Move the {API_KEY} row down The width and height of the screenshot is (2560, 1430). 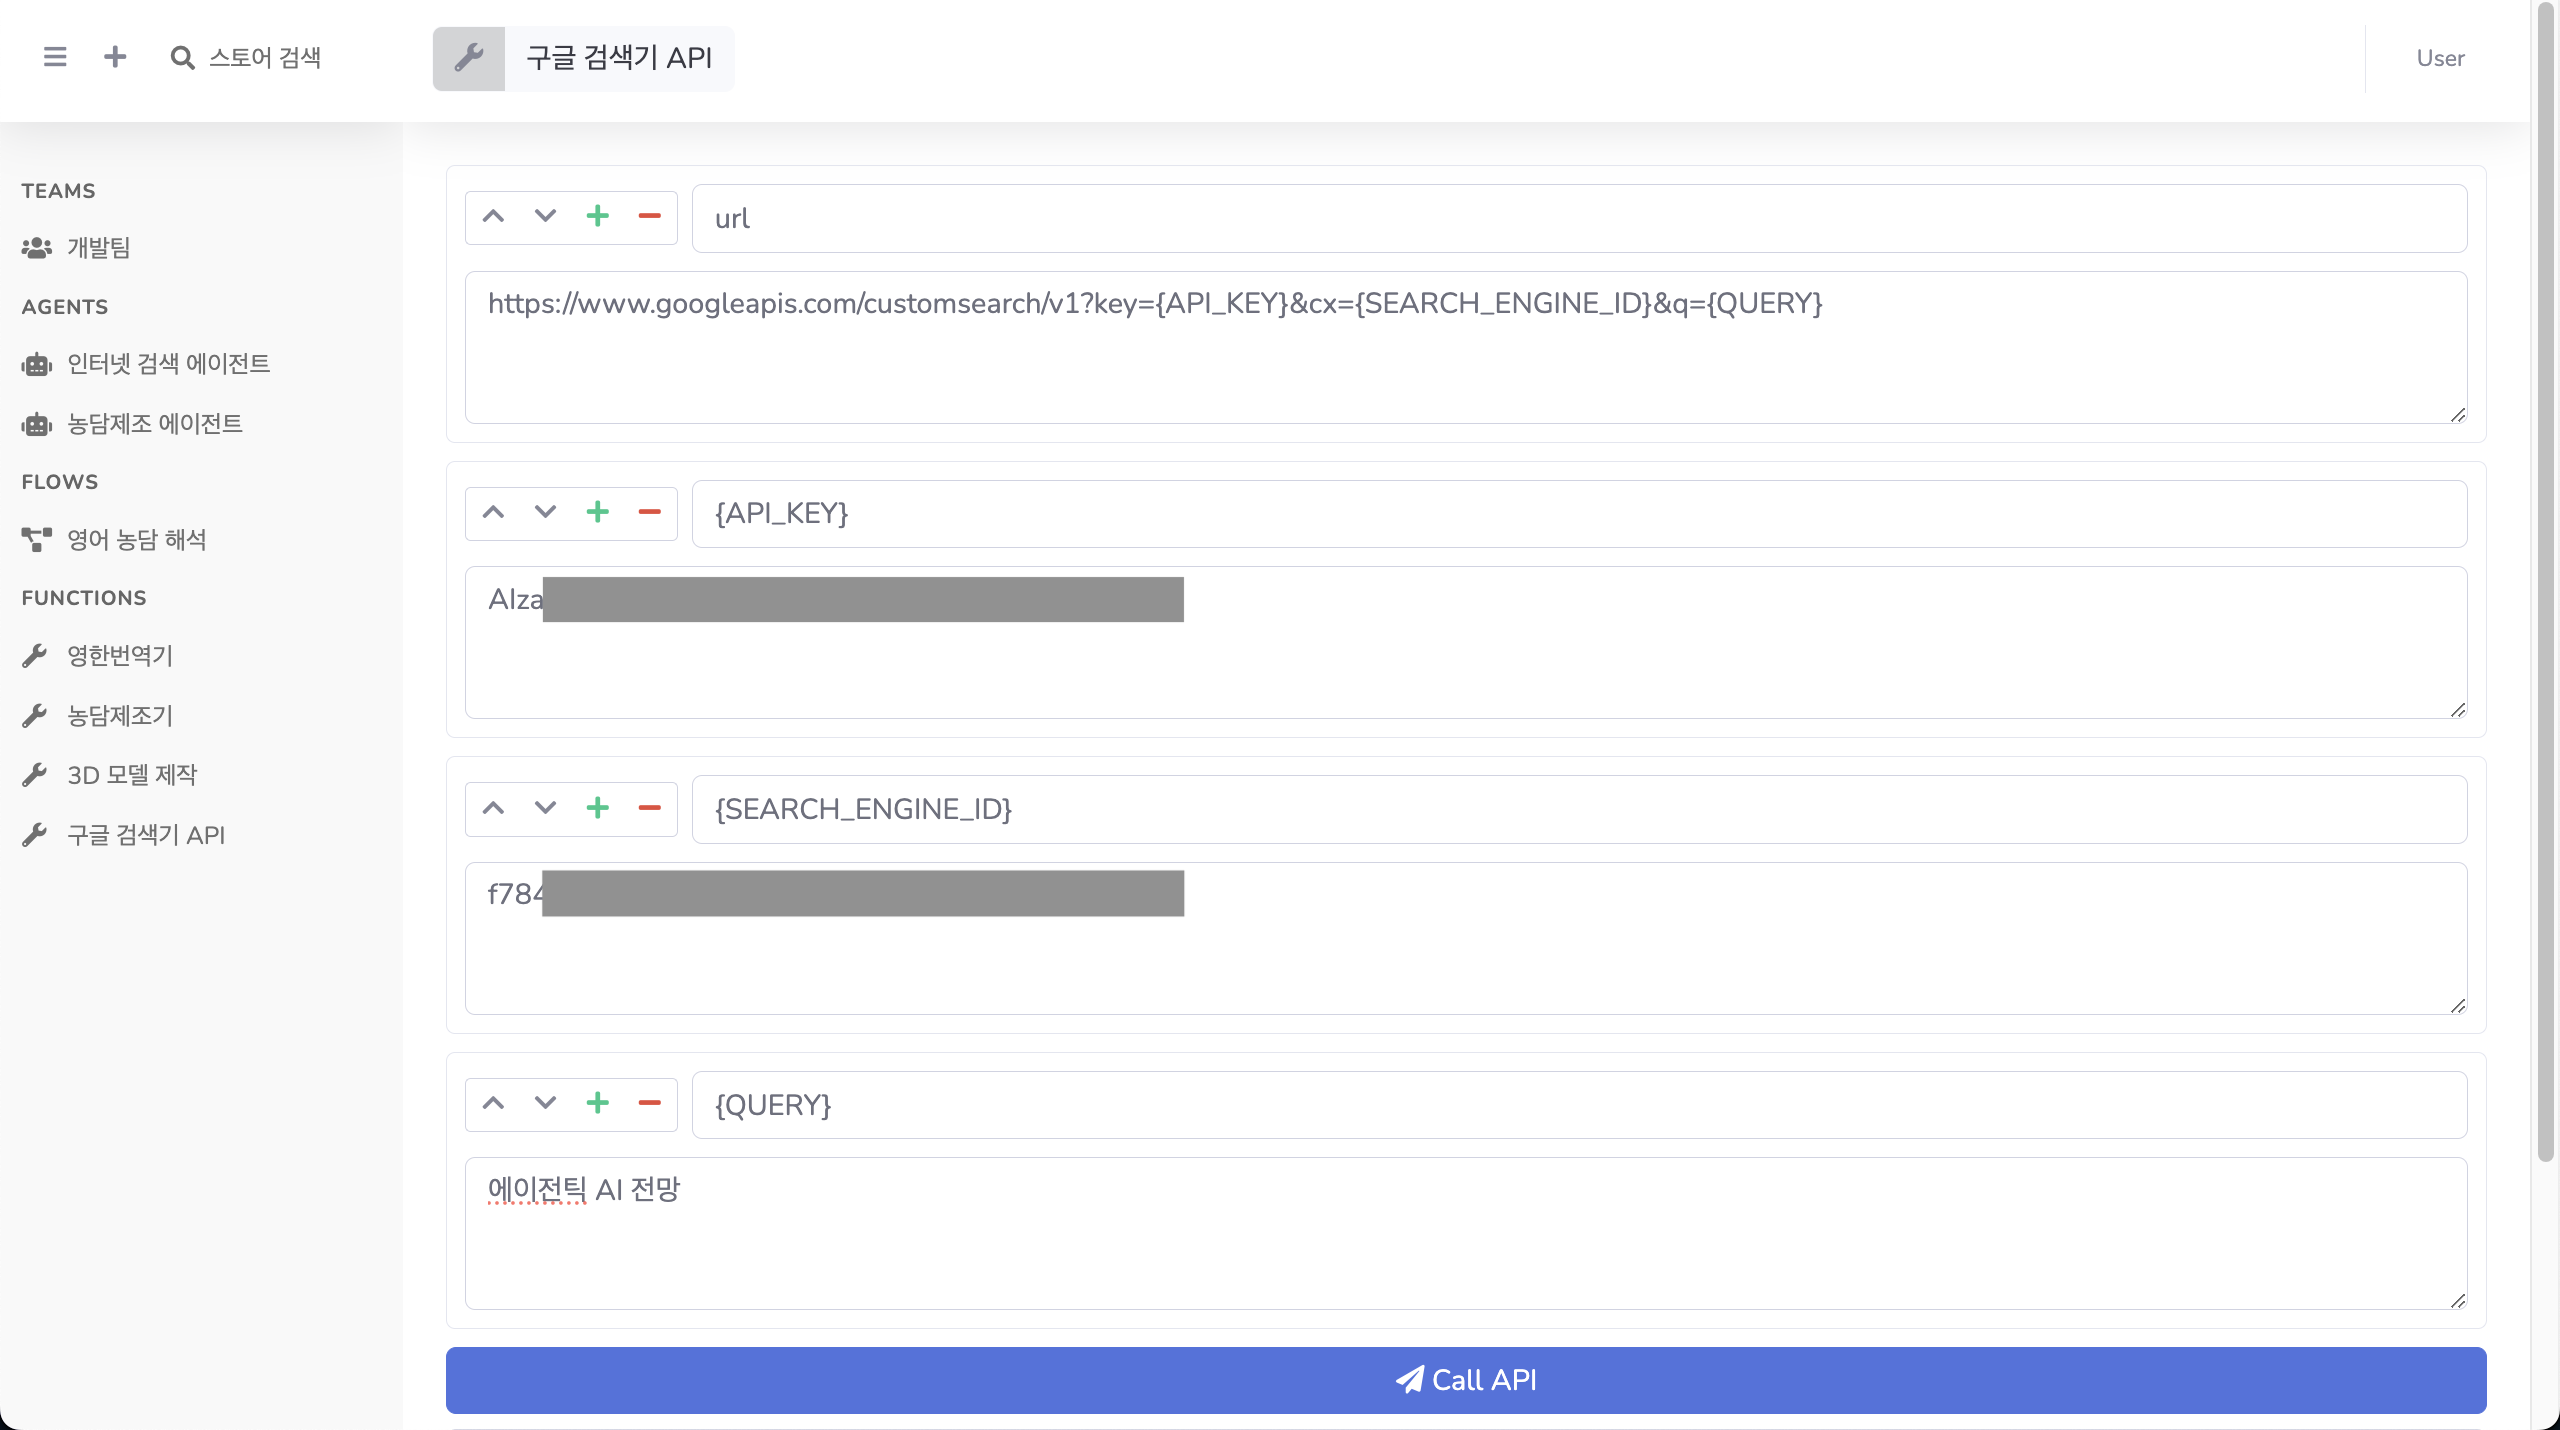coord(545,513)
